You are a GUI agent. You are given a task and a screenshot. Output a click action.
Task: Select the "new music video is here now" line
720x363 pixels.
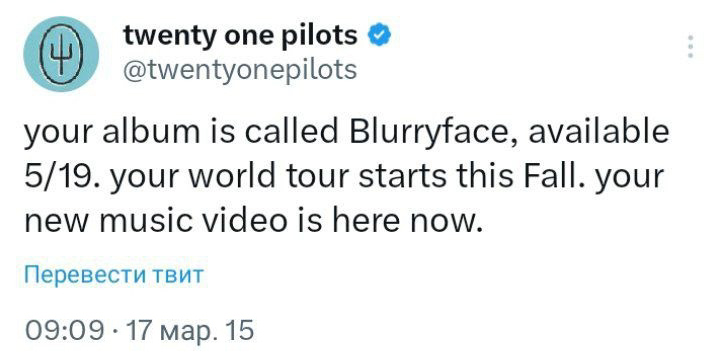(x=254, y=221)
